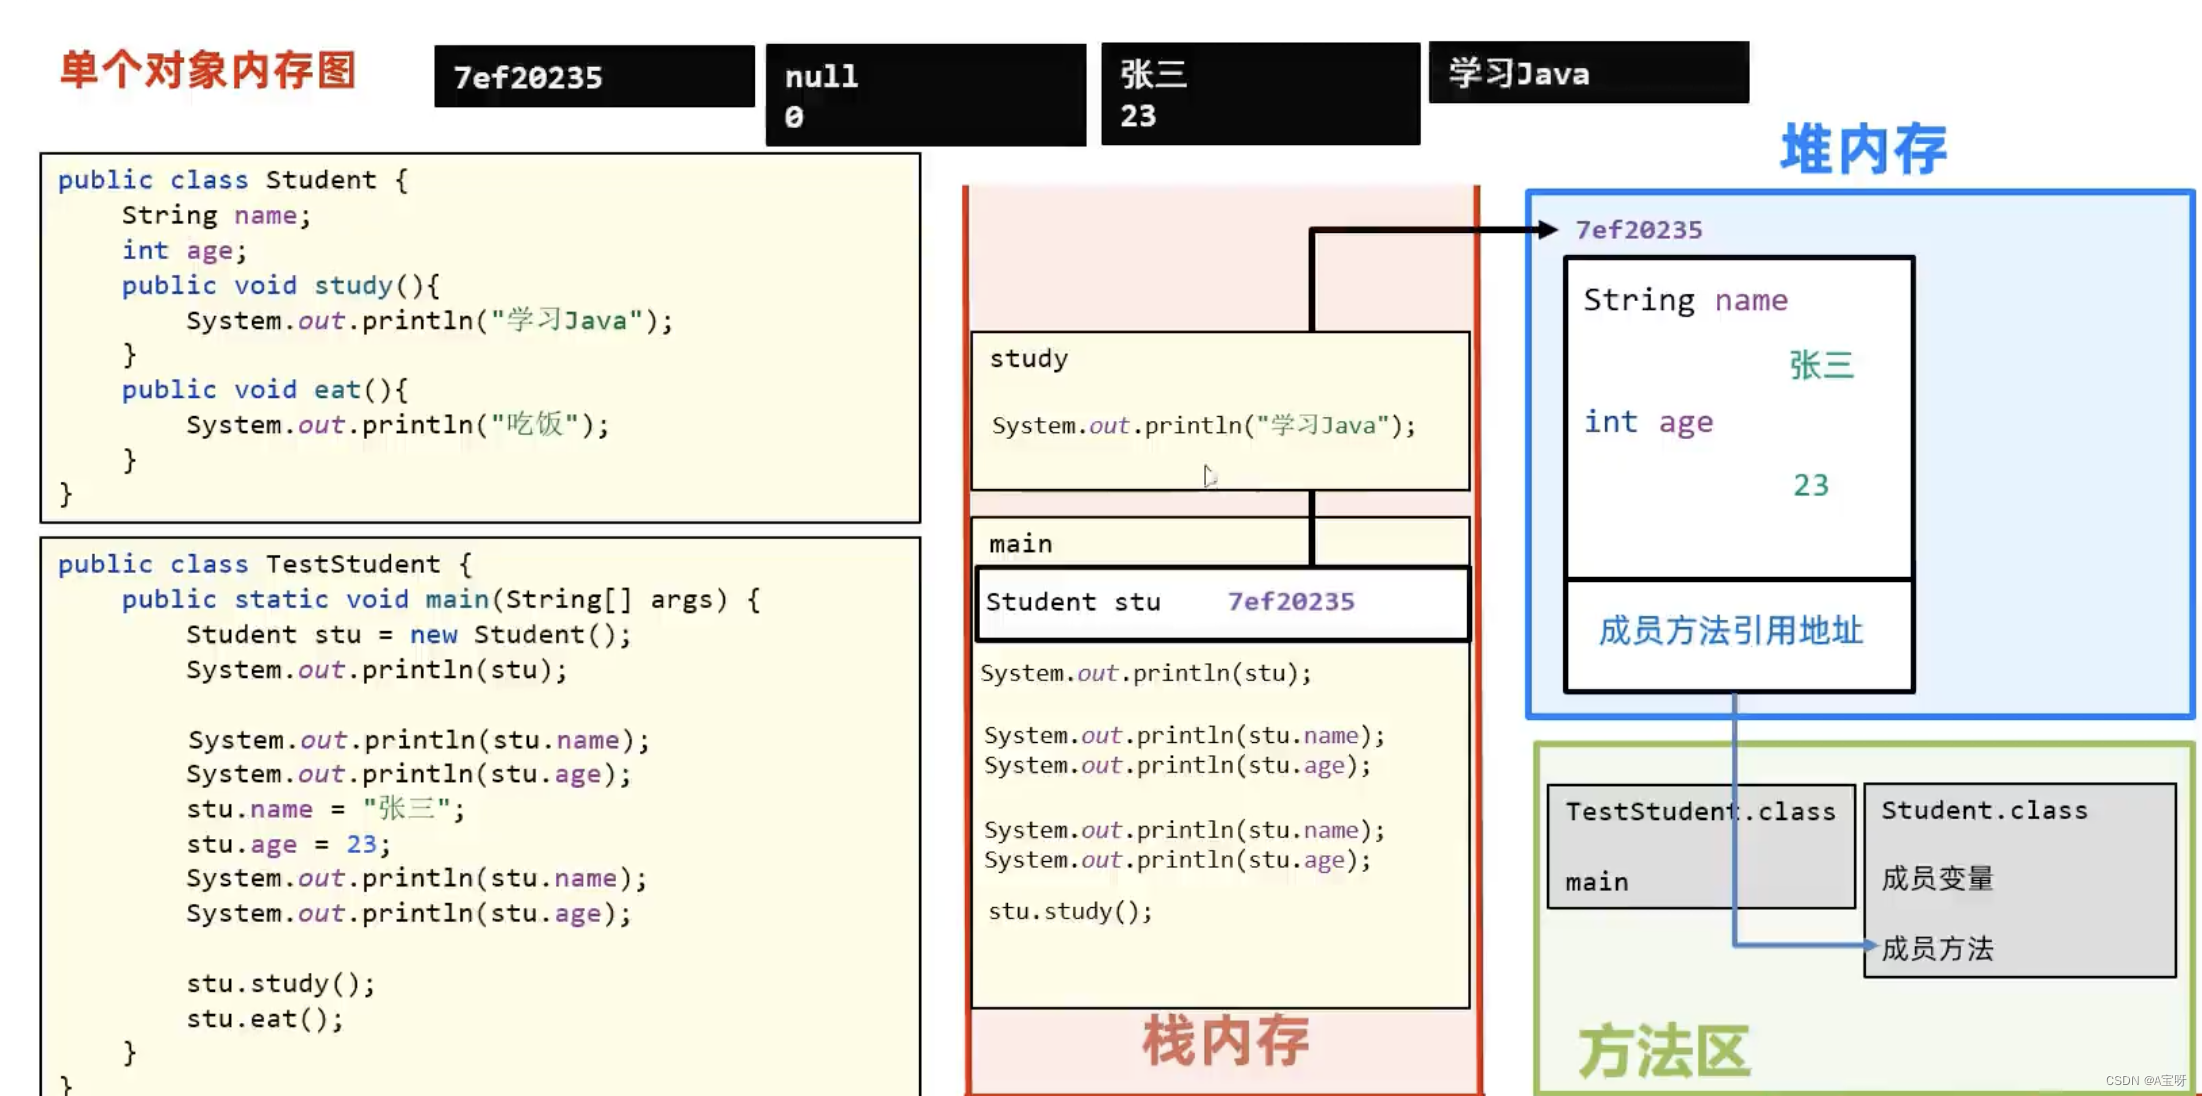The width and height of the screenshot is (2202, 1096).
Task: Click the 方法区 label
Action: pyautogui.click(x=1664, y=1051)
